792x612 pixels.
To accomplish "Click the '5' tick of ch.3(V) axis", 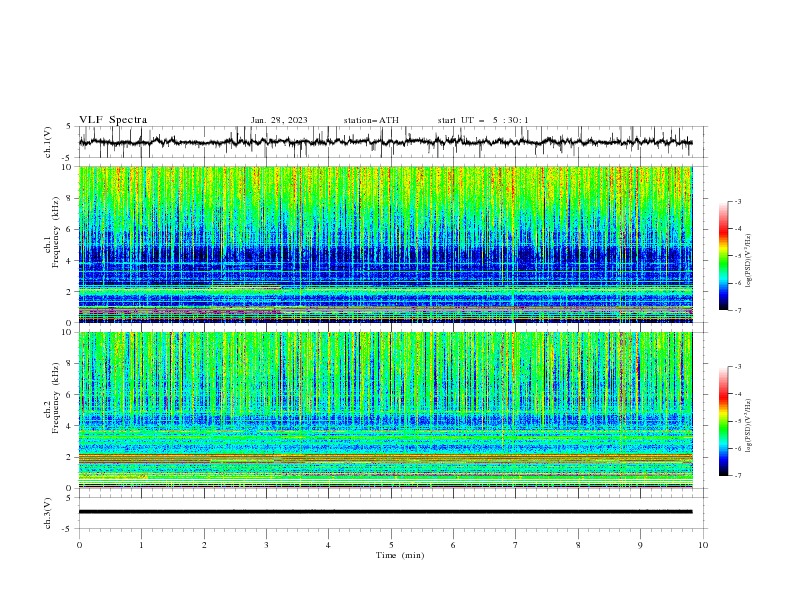I will click(69, 498).
